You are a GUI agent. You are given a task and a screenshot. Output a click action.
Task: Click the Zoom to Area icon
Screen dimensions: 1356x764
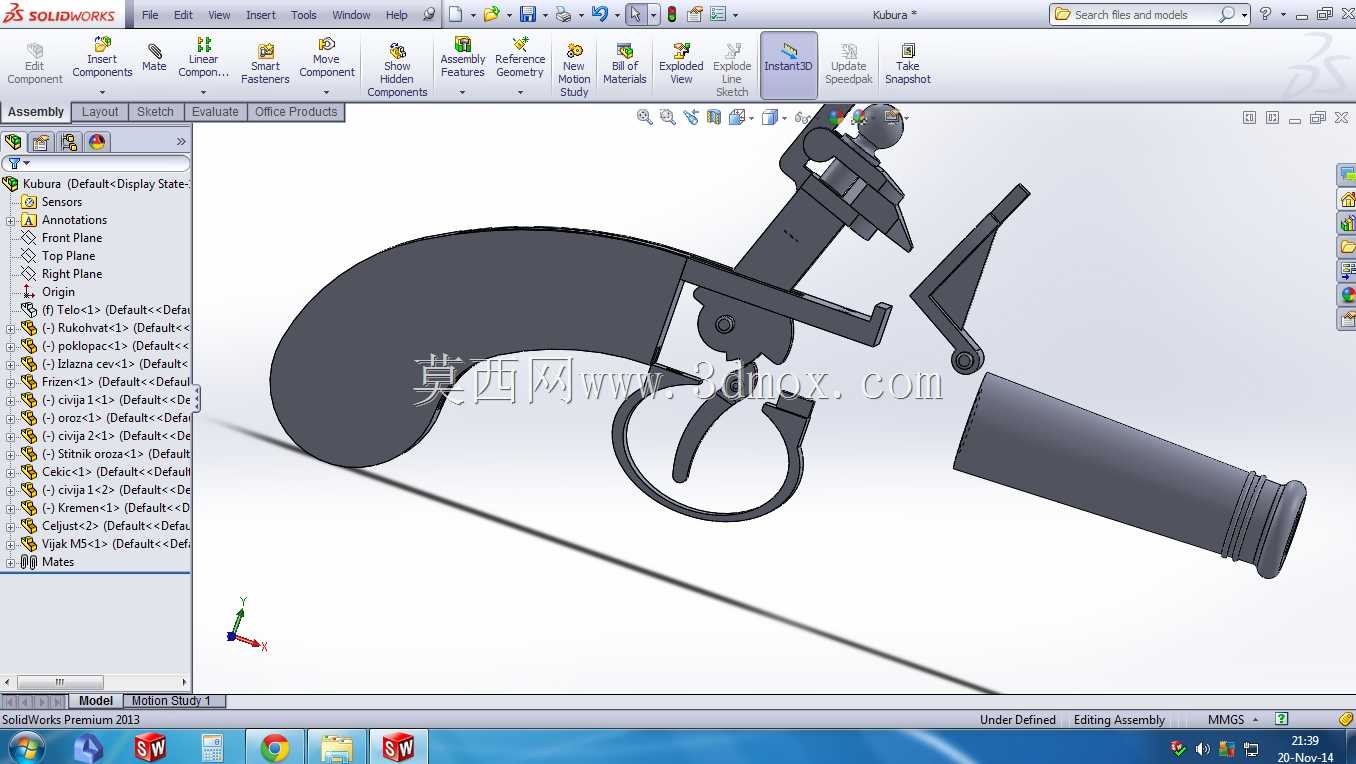(x=668, y=117)
